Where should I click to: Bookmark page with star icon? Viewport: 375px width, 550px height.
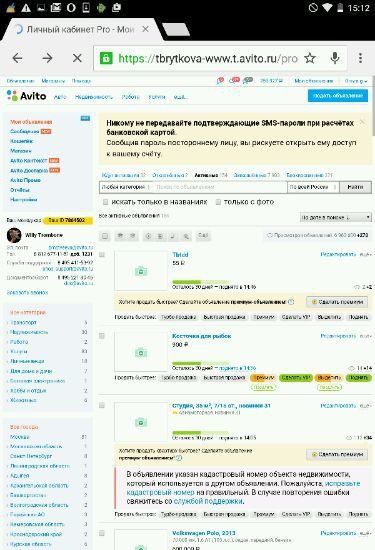(x=310, y=58)
